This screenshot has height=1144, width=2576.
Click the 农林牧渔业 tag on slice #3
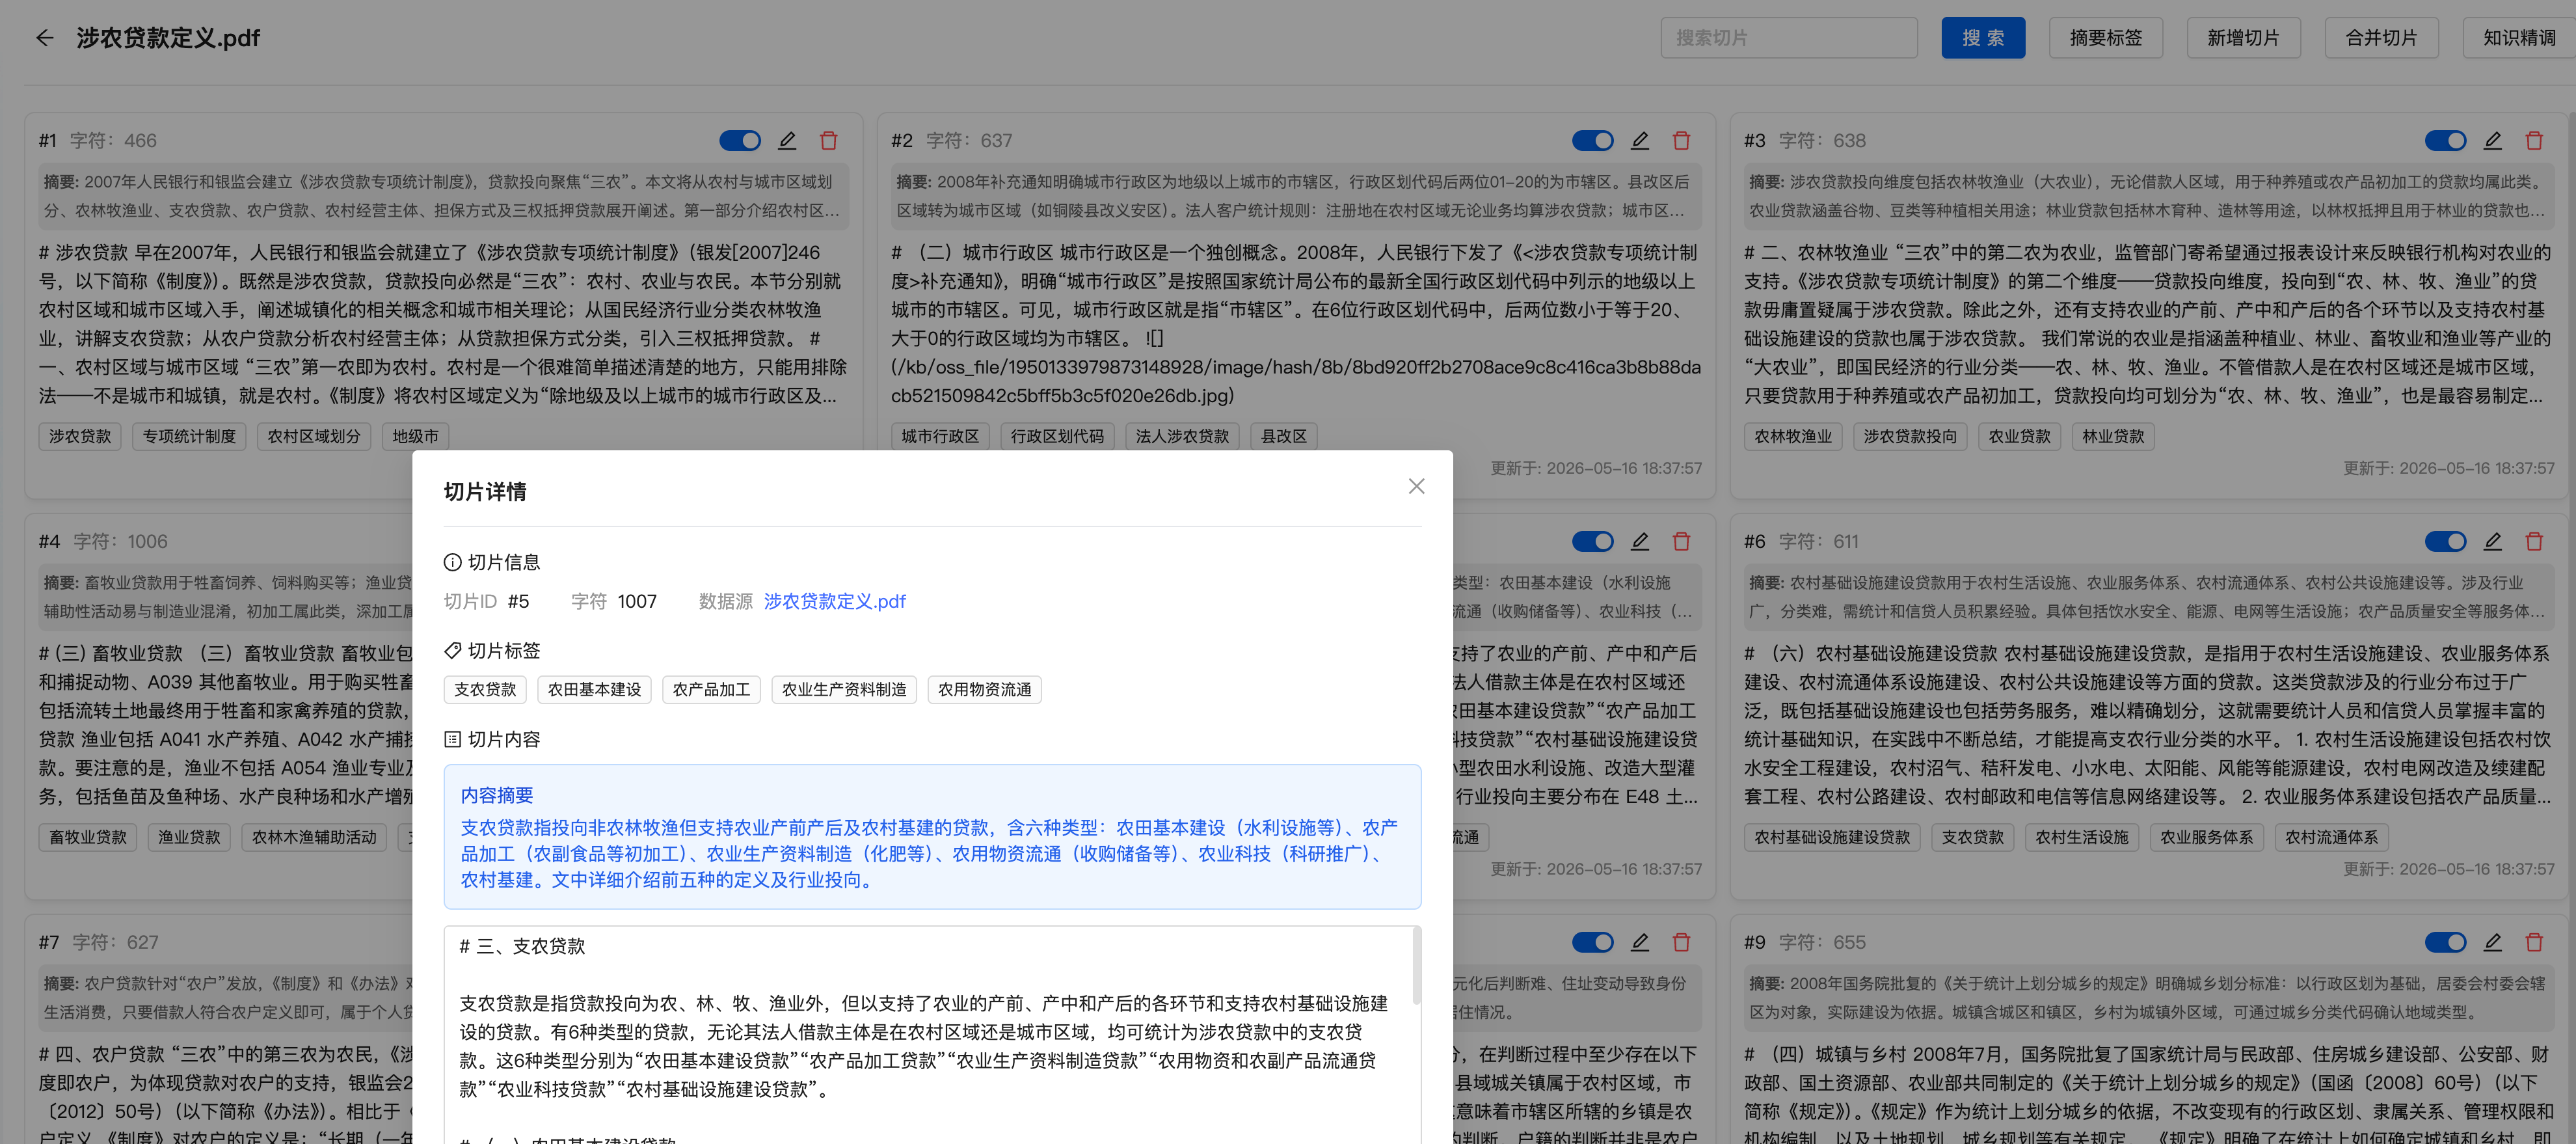(x=1793, y=437)
